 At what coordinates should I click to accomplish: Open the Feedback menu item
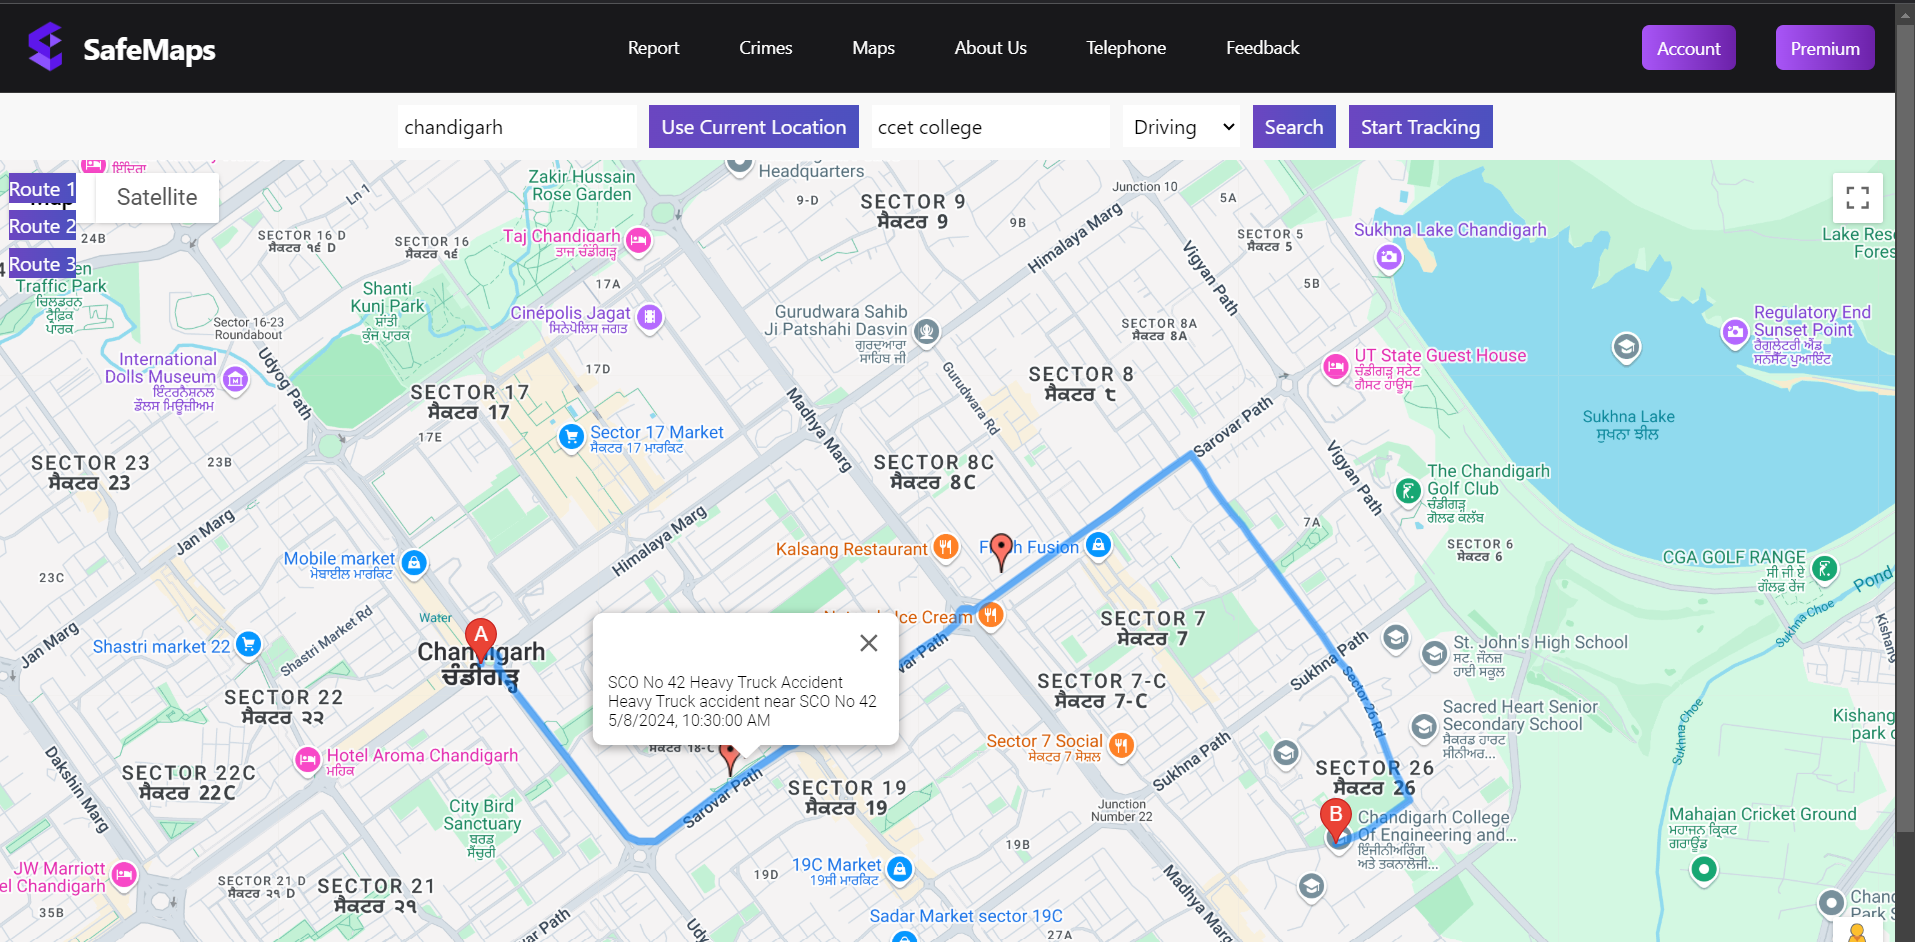click(x=1262, y=48)
